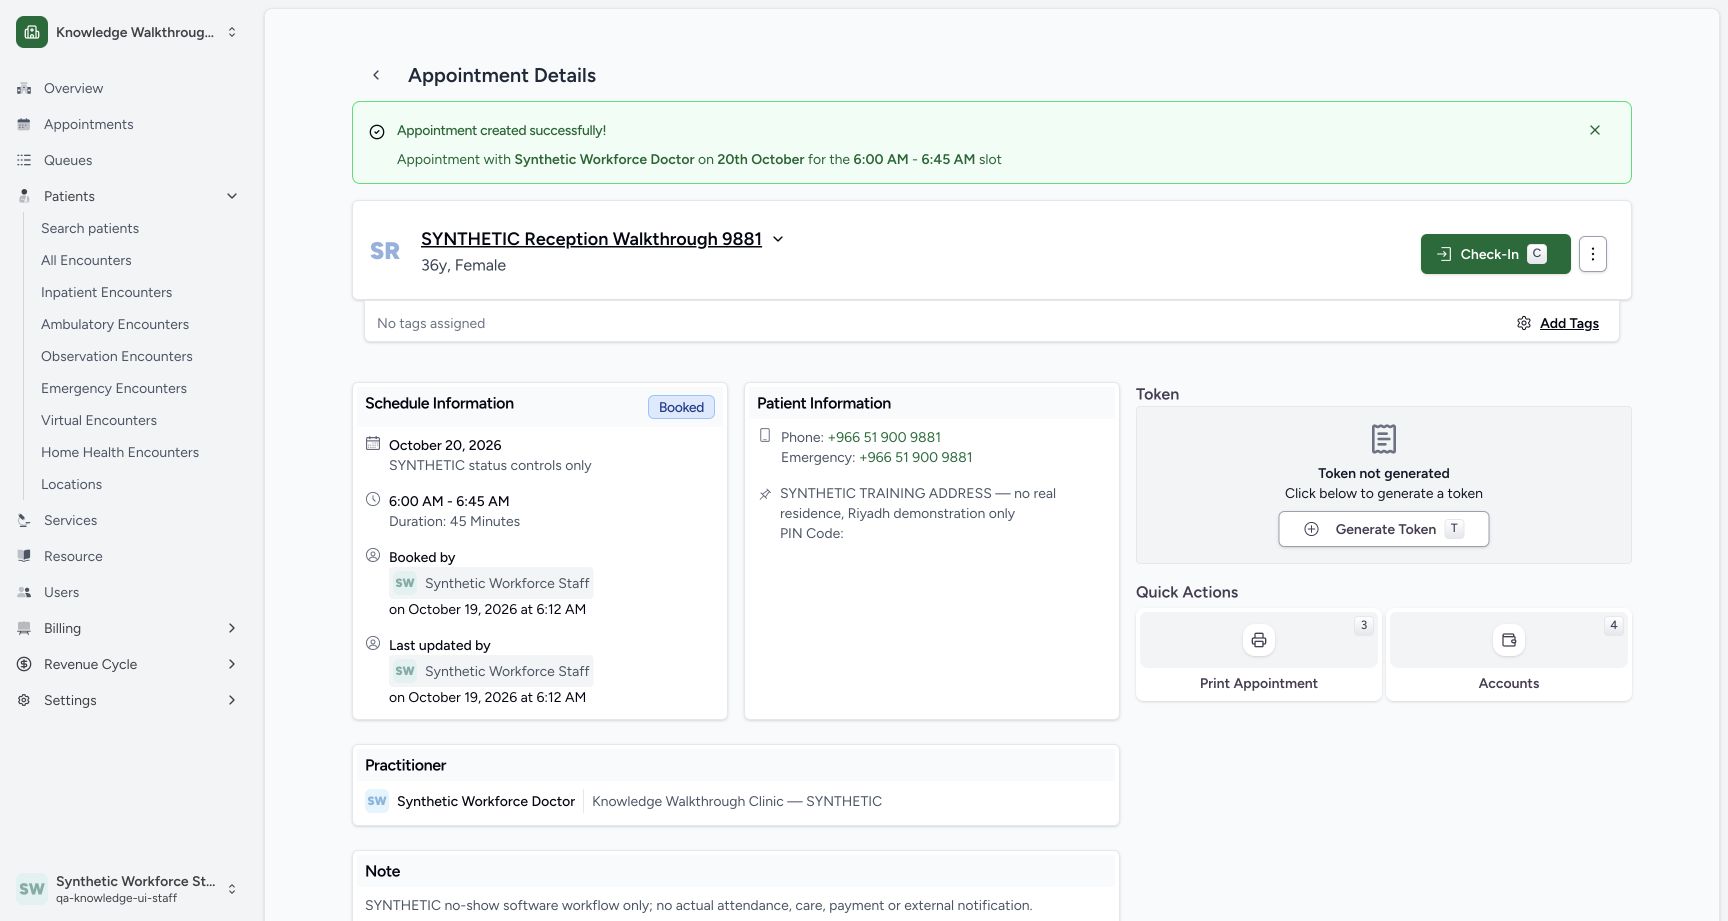
Task: Open Queues from the sidebar
Action: (68, 160)
